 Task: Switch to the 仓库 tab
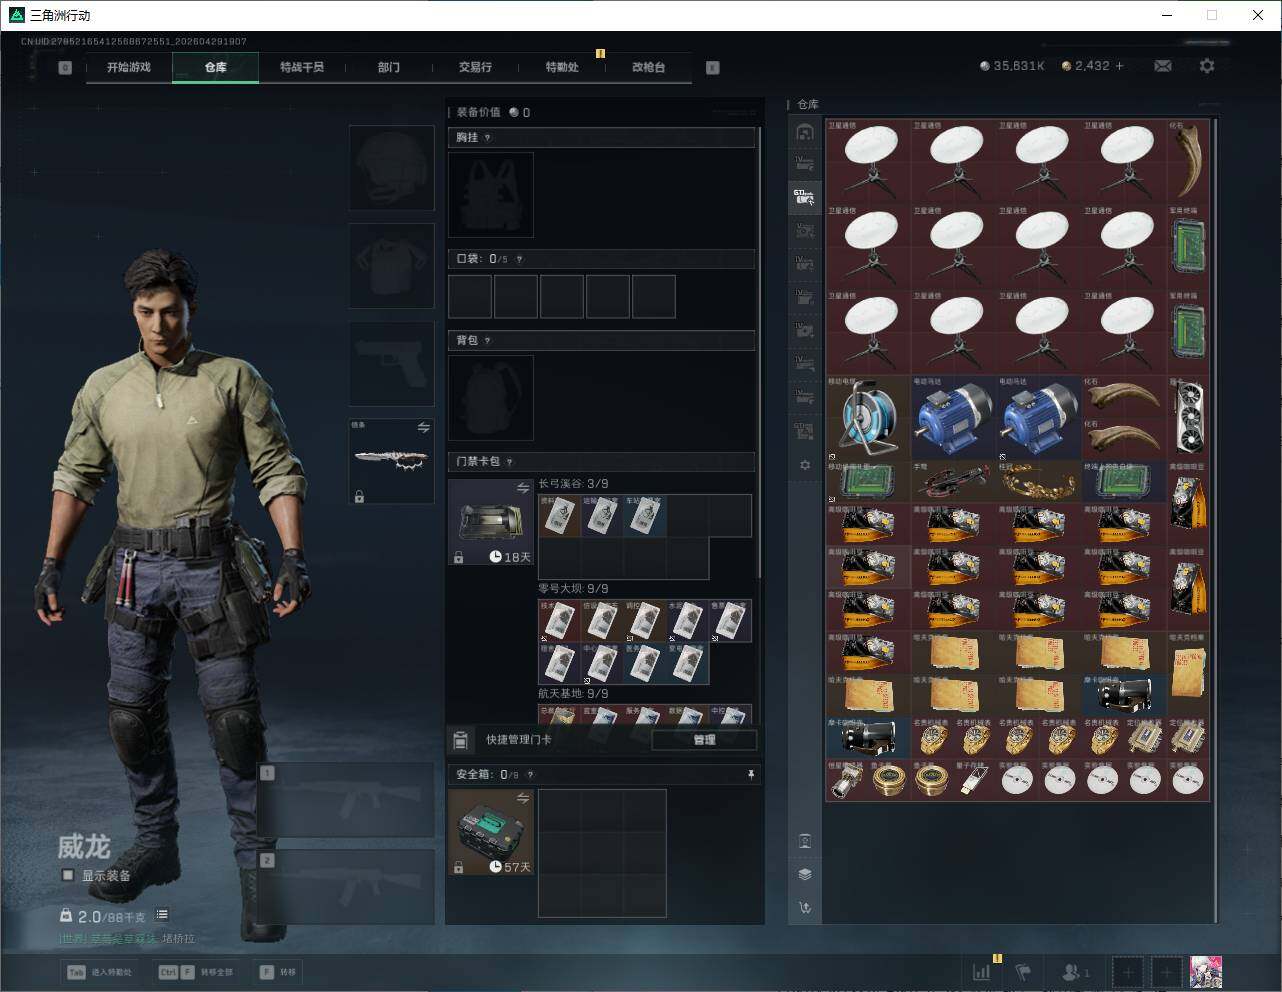point(216,67)
